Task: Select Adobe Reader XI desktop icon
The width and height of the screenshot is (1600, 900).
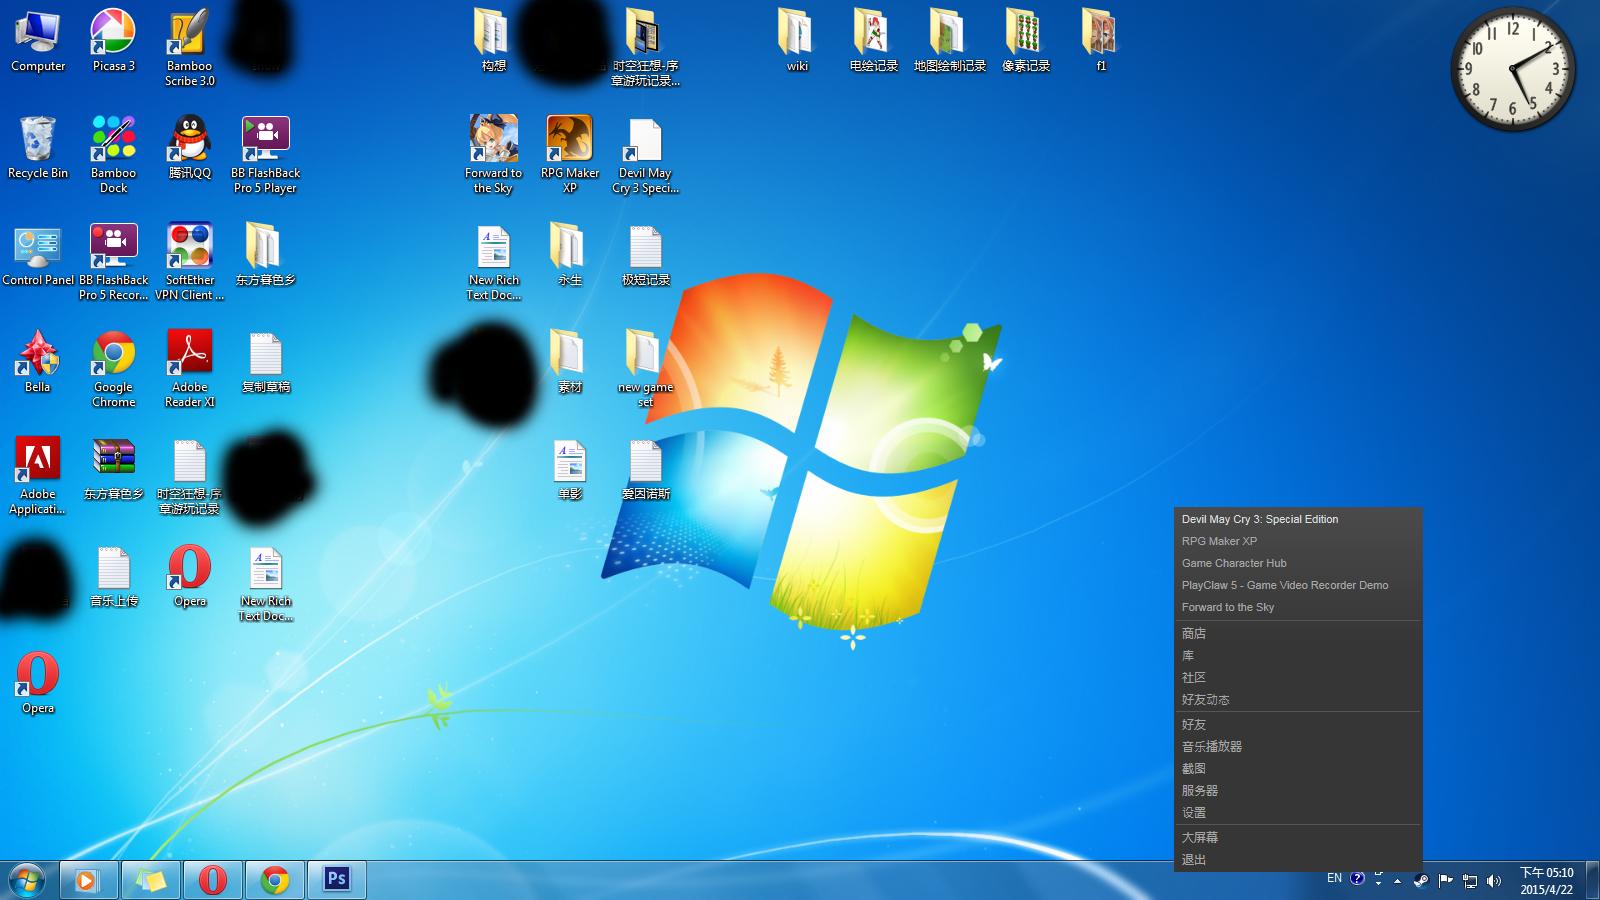Action: tap(189, 368)
